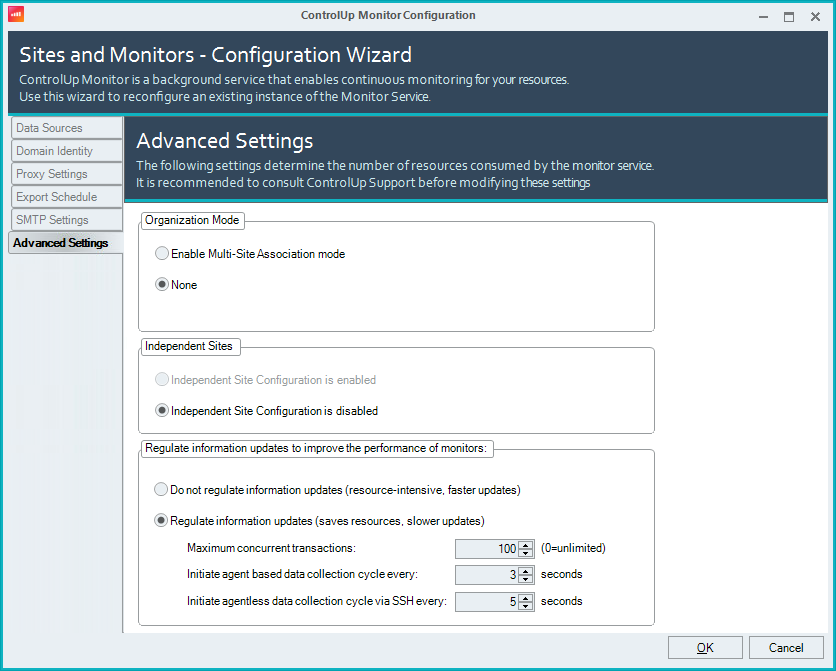Open the Data Sources tab

67,128
